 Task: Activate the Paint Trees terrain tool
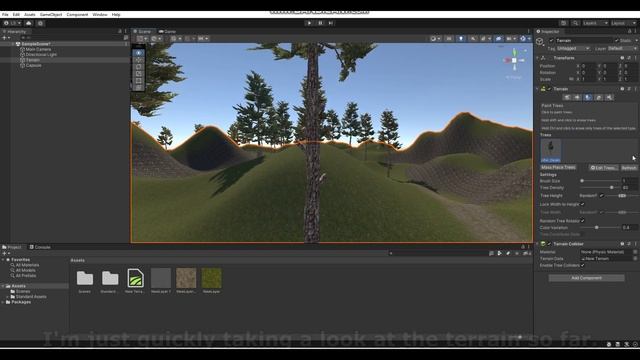[x=588, y=97]
